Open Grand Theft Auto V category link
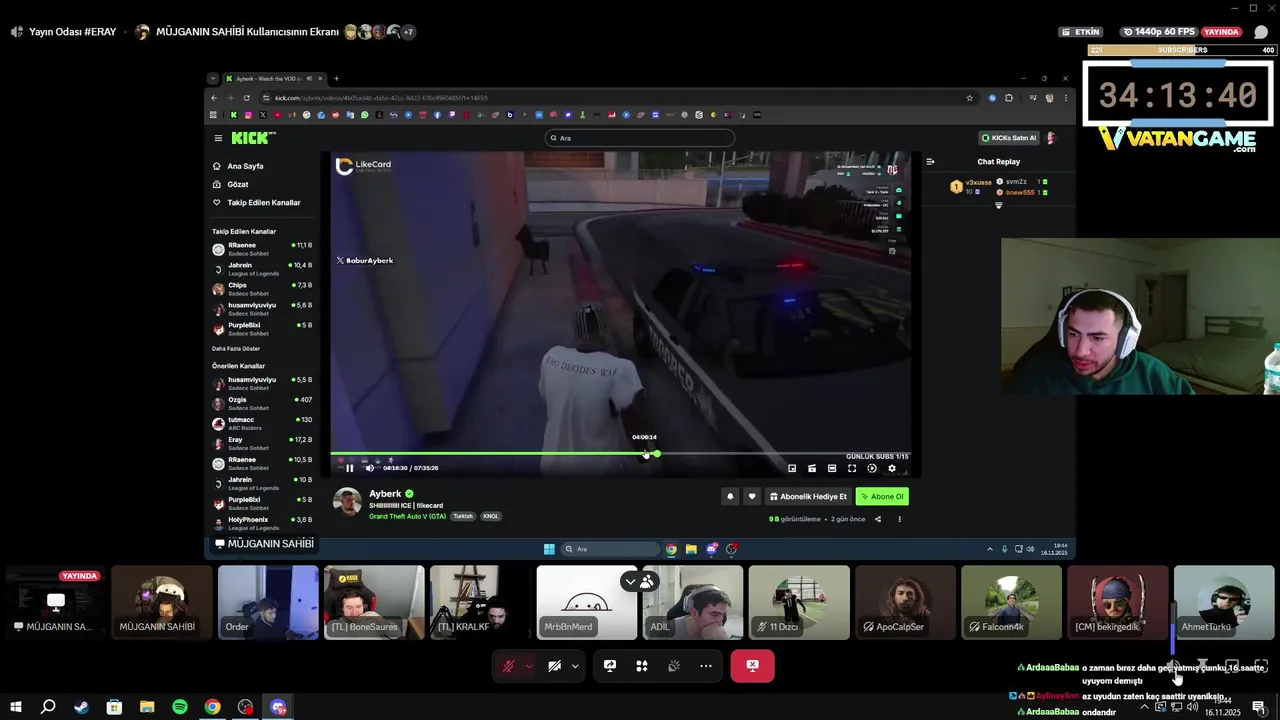 [407, 516]
